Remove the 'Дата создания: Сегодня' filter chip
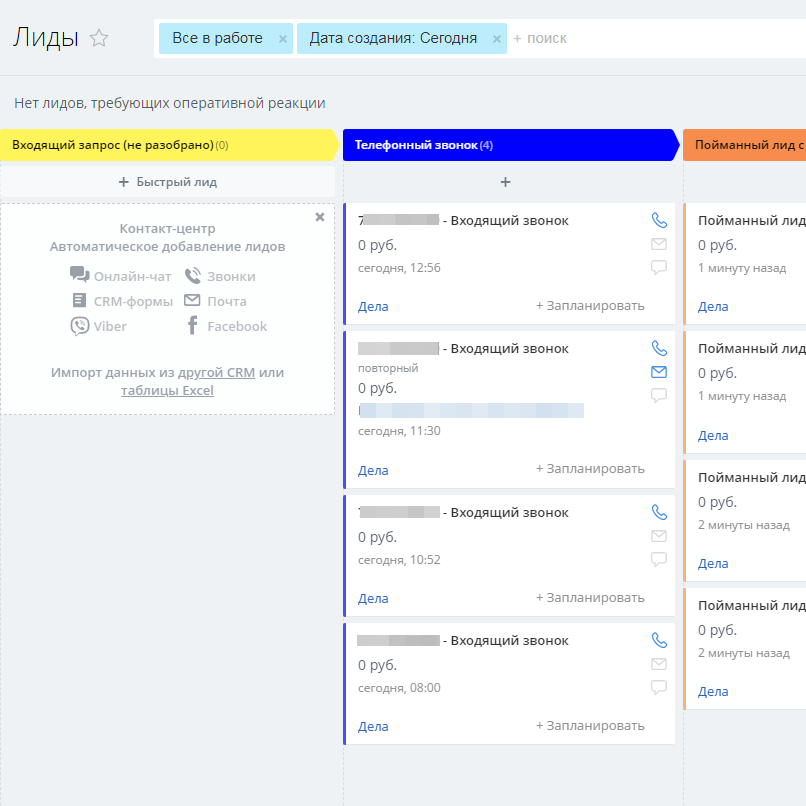Image resolution: width=806 pixels, height=806 pixels. click(497, 39)
